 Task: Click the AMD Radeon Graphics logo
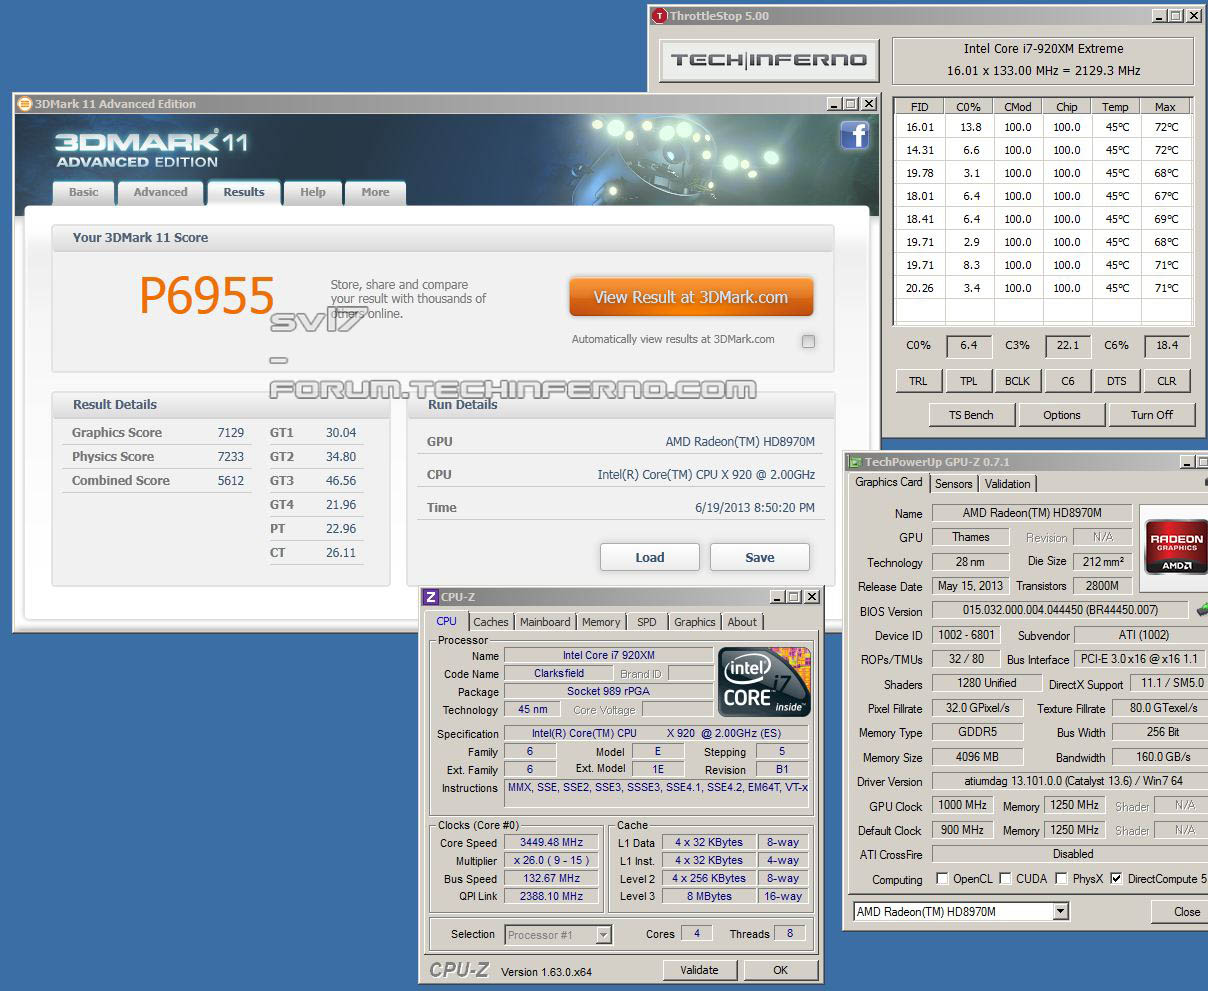coord(1176,547)
